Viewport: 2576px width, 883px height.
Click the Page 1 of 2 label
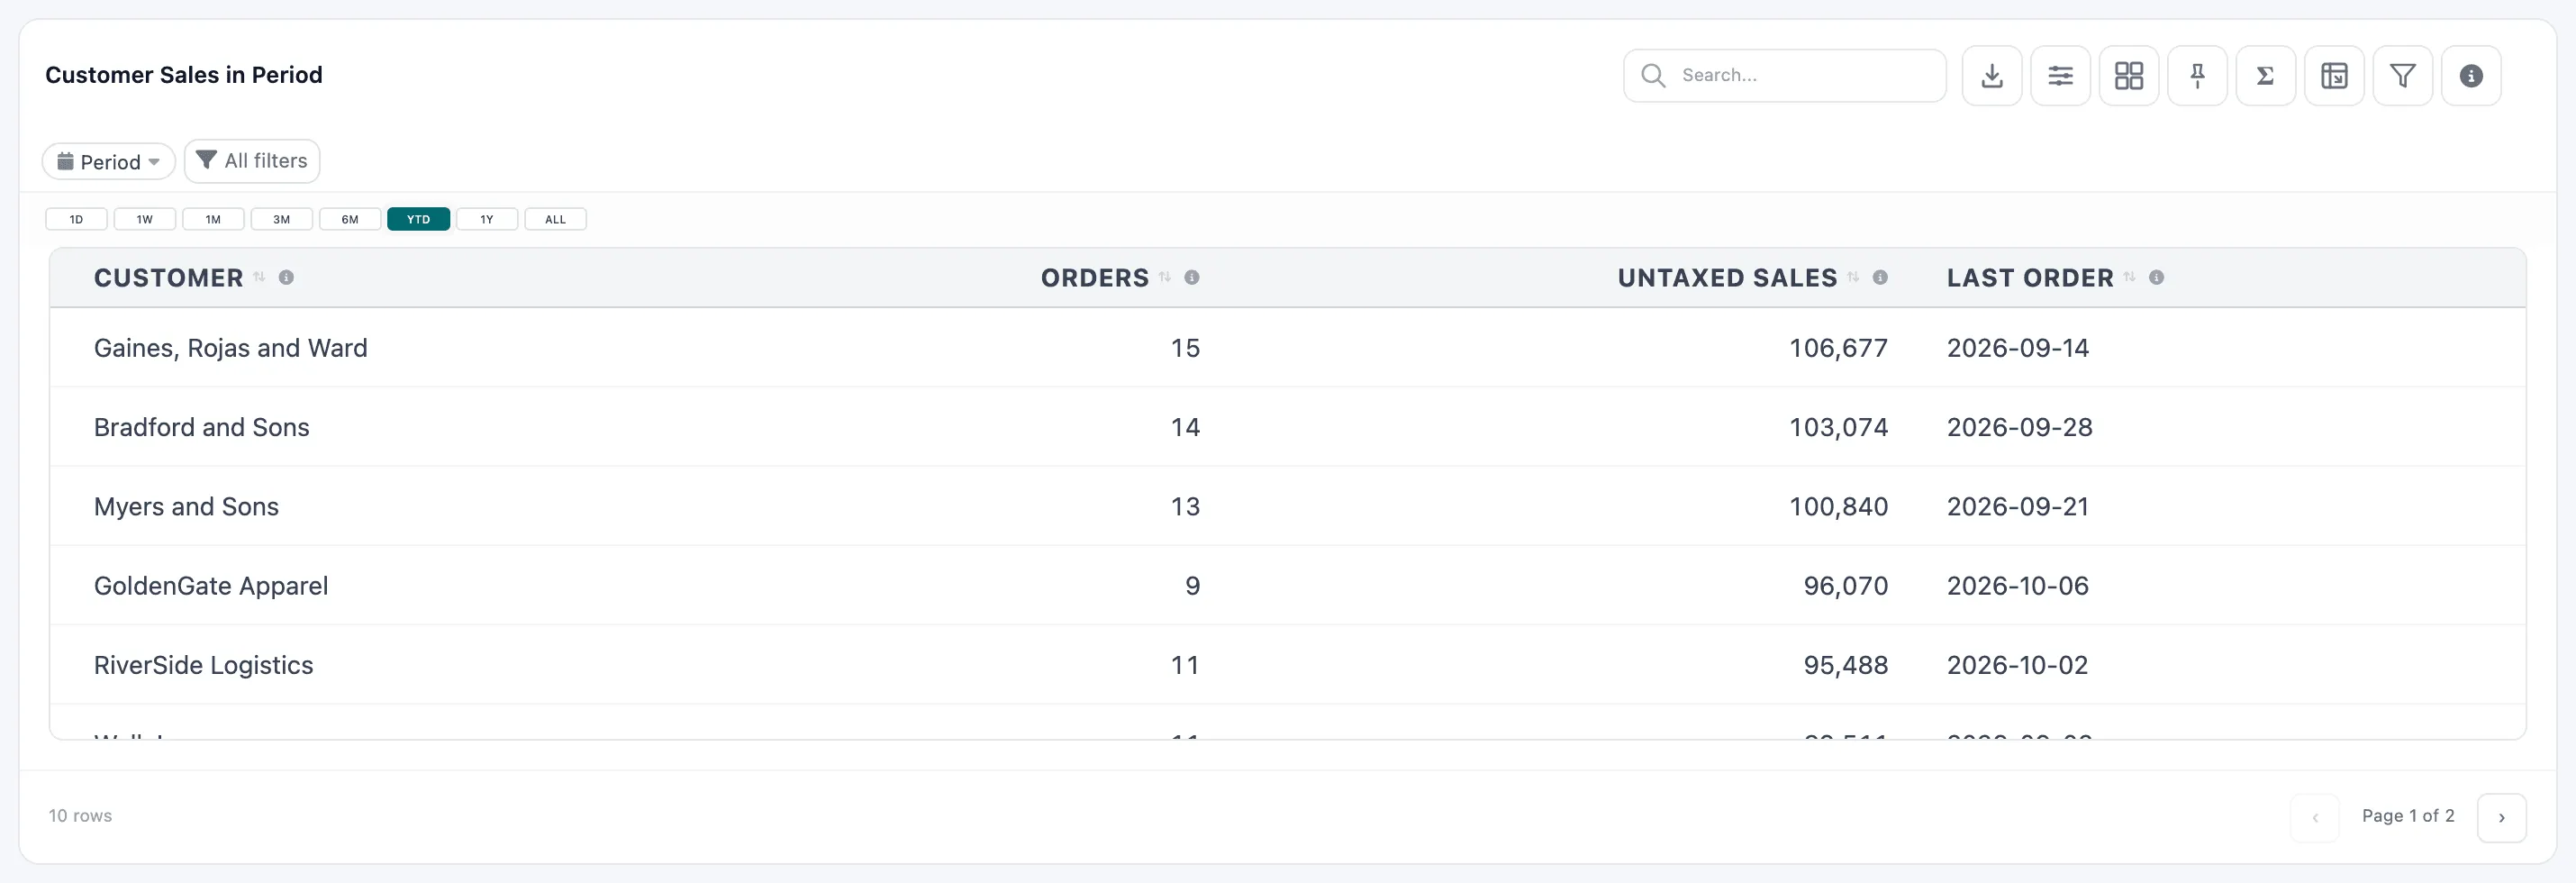2407,816
